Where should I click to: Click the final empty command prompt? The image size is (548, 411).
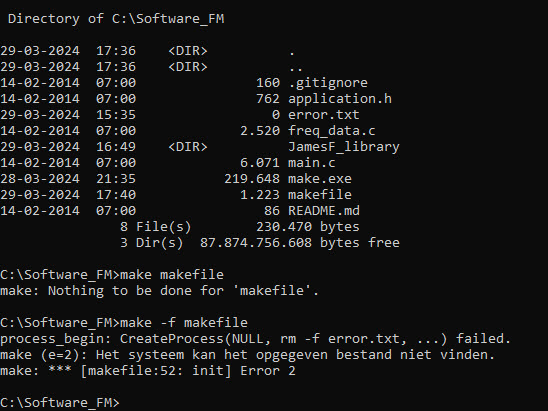pyautogui.click(x=60, y=403)
